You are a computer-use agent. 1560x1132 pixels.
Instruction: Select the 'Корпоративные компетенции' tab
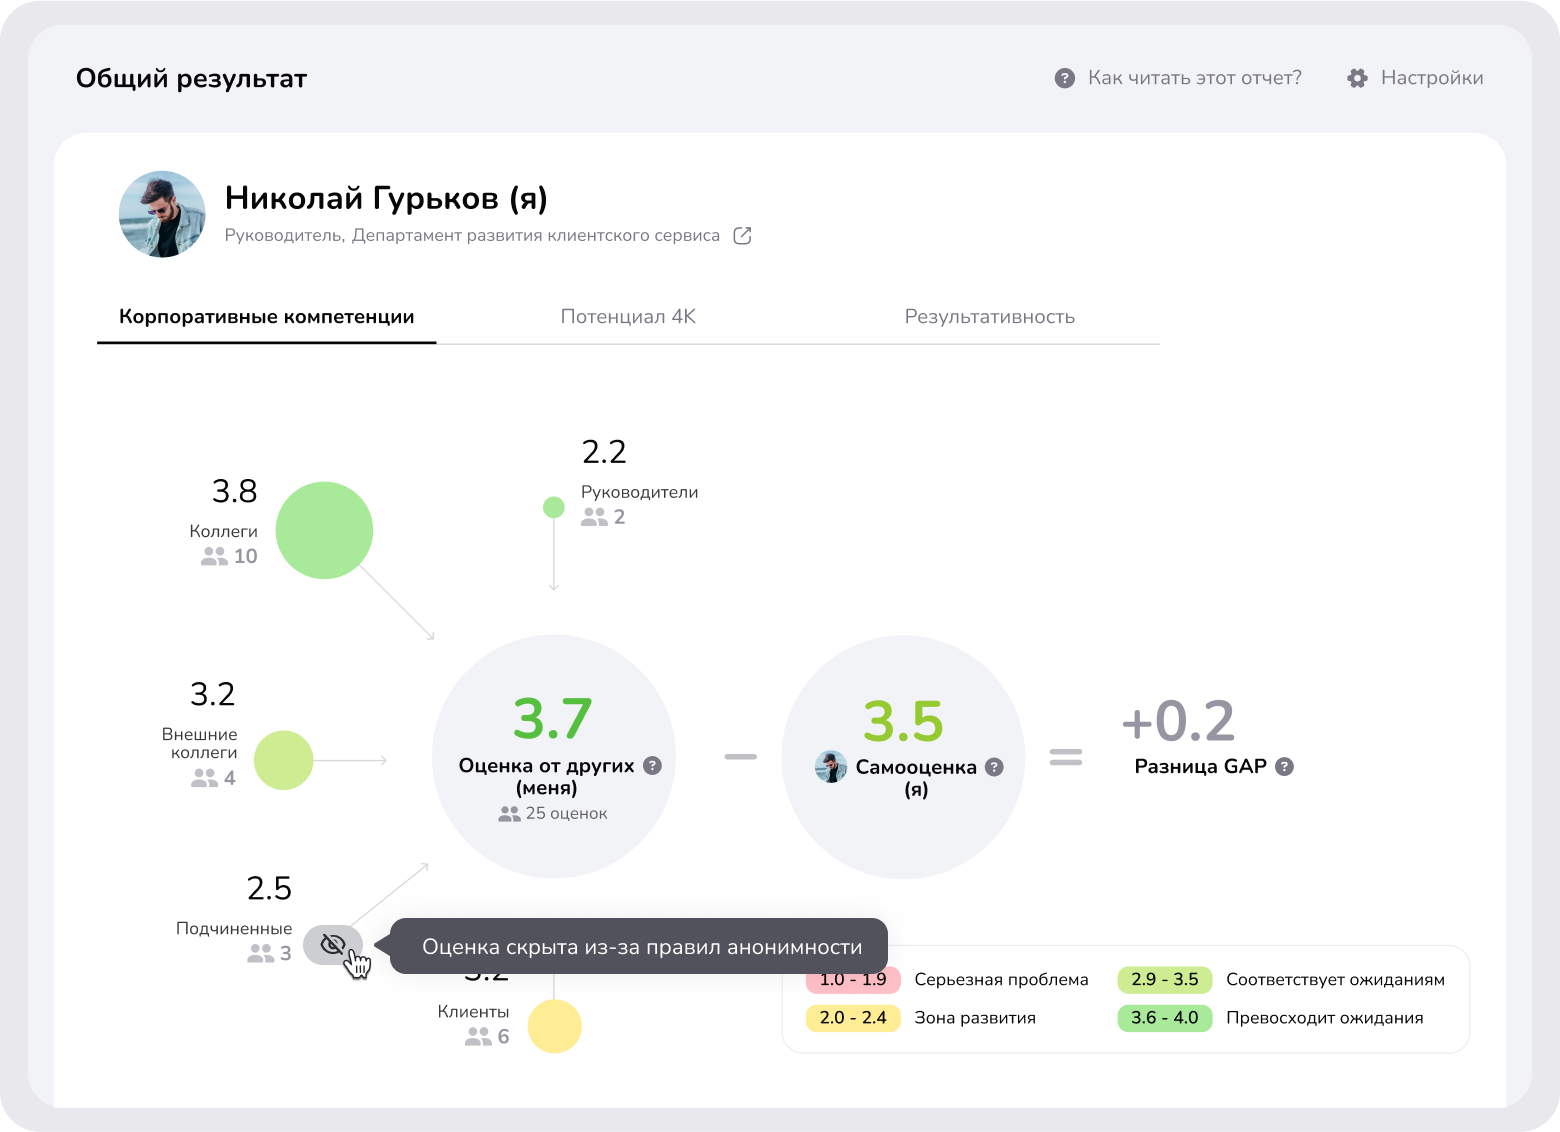pos(266,317)
